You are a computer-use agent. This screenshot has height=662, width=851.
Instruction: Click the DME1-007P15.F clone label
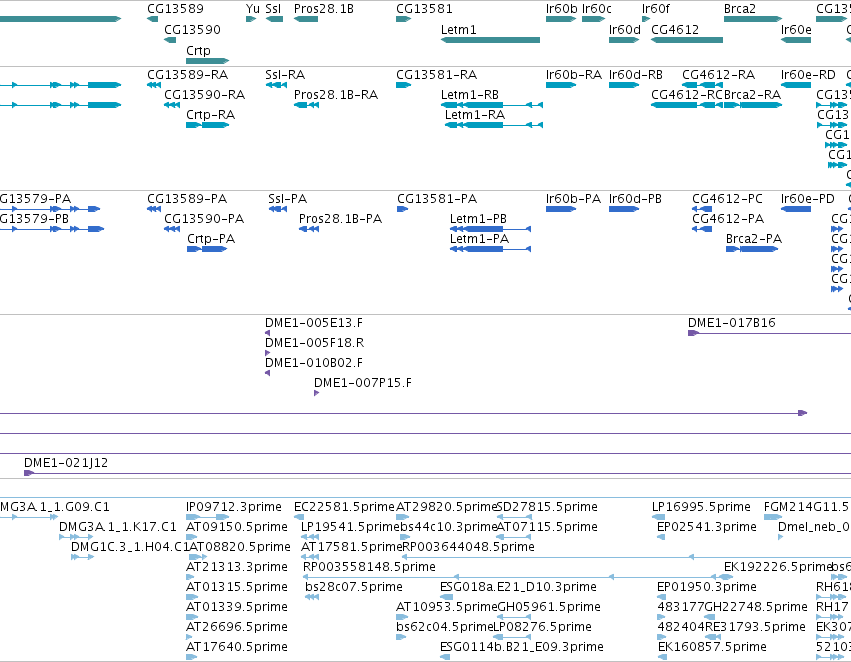pos(363,383)
